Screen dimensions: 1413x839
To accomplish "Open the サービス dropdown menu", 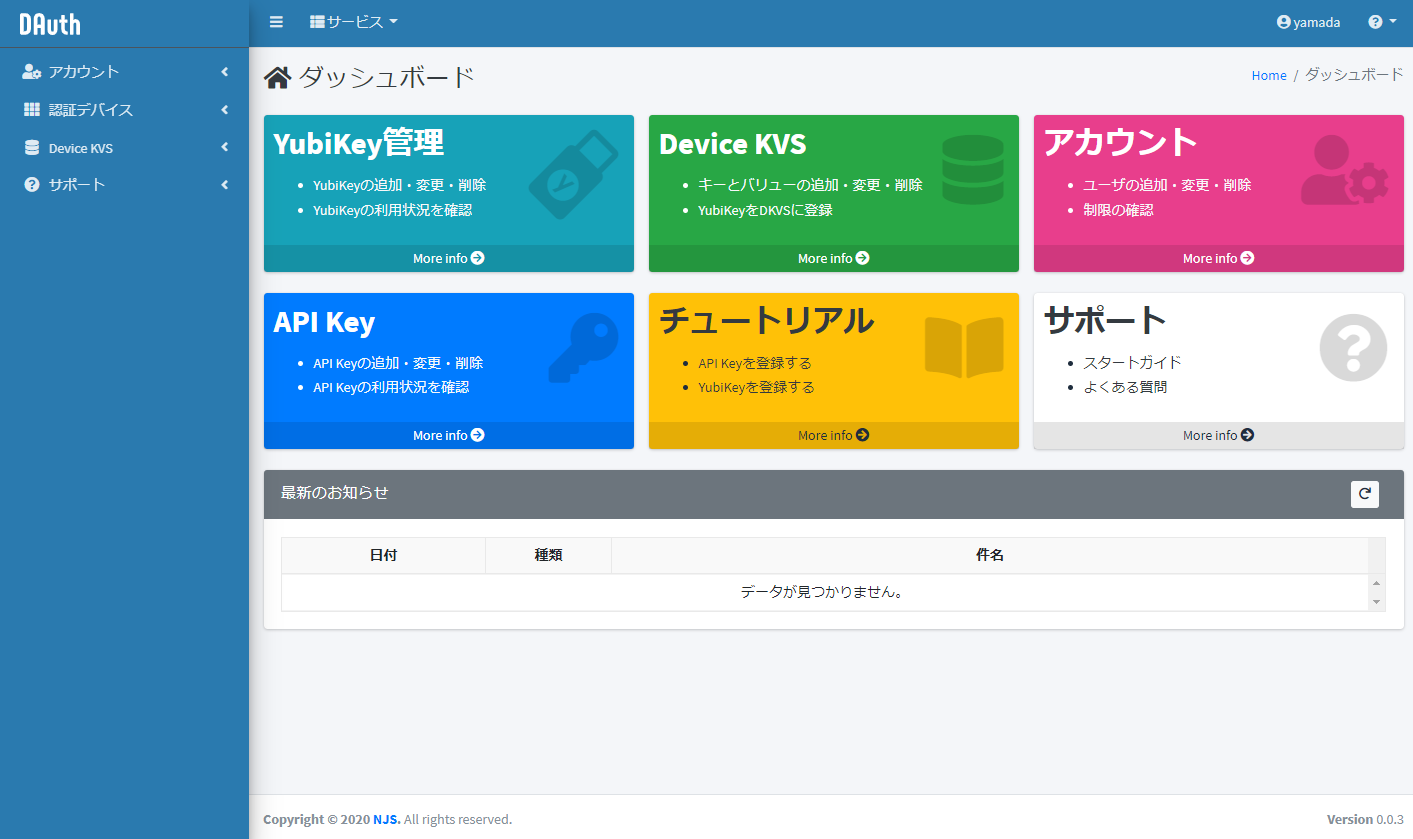I will point(354,22).
